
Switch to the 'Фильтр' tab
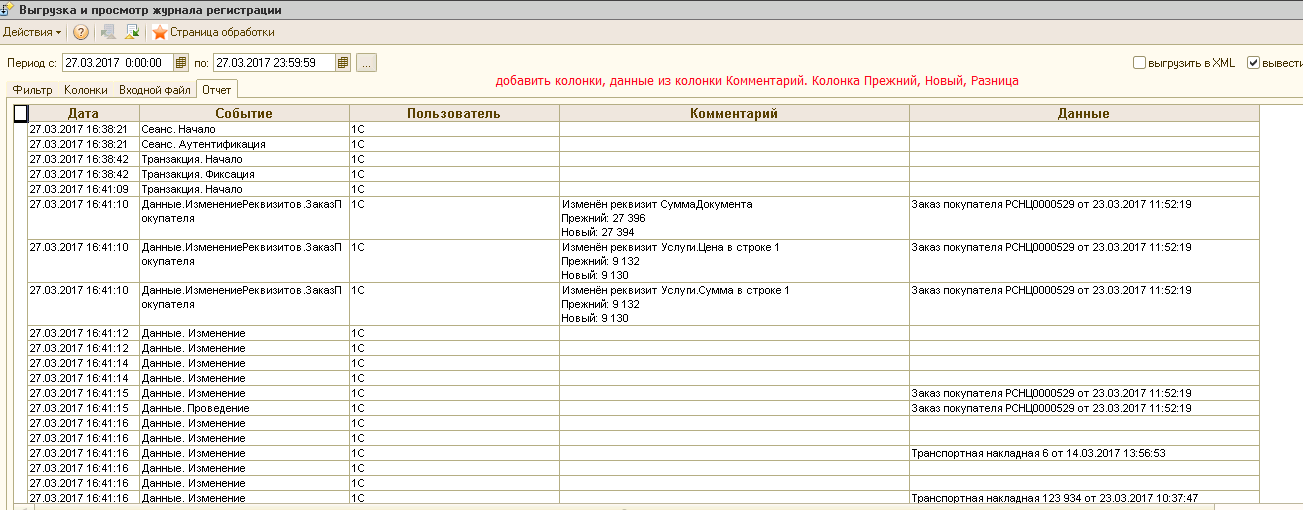33,90
